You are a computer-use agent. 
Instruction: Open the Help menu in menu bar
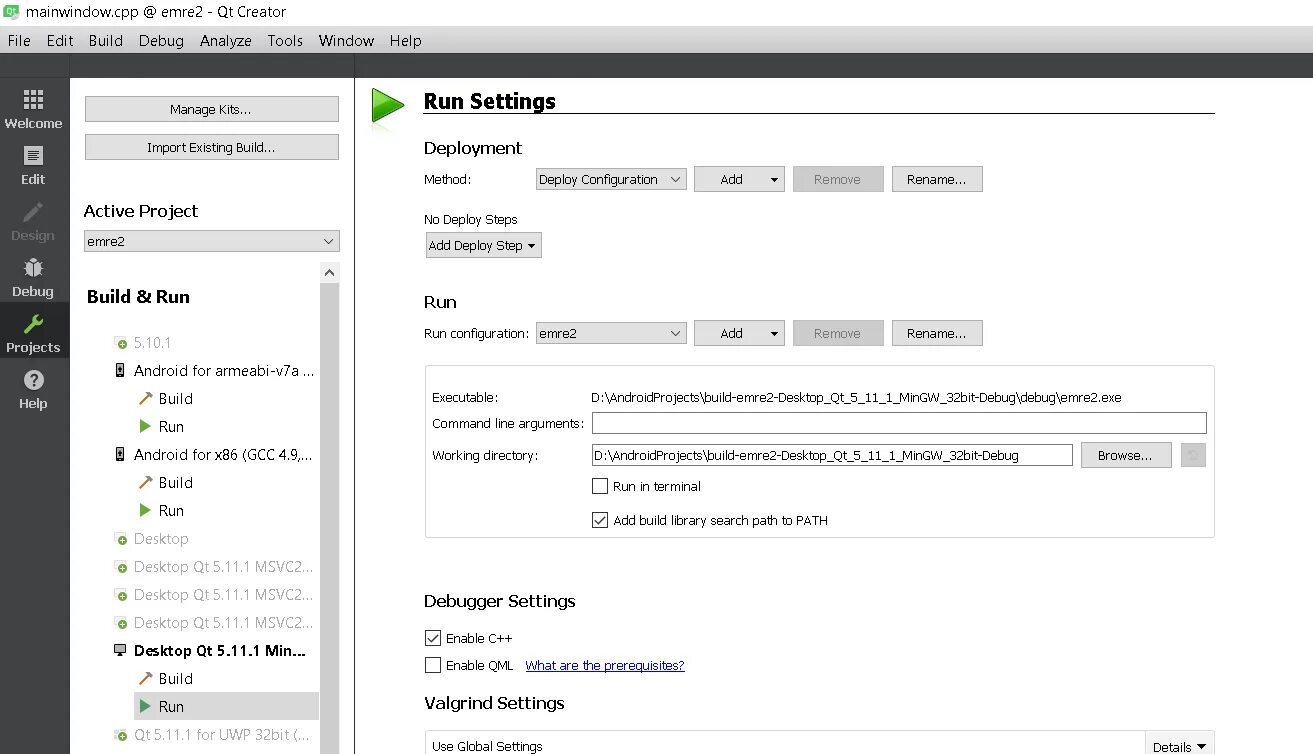(x=405, y=41)
